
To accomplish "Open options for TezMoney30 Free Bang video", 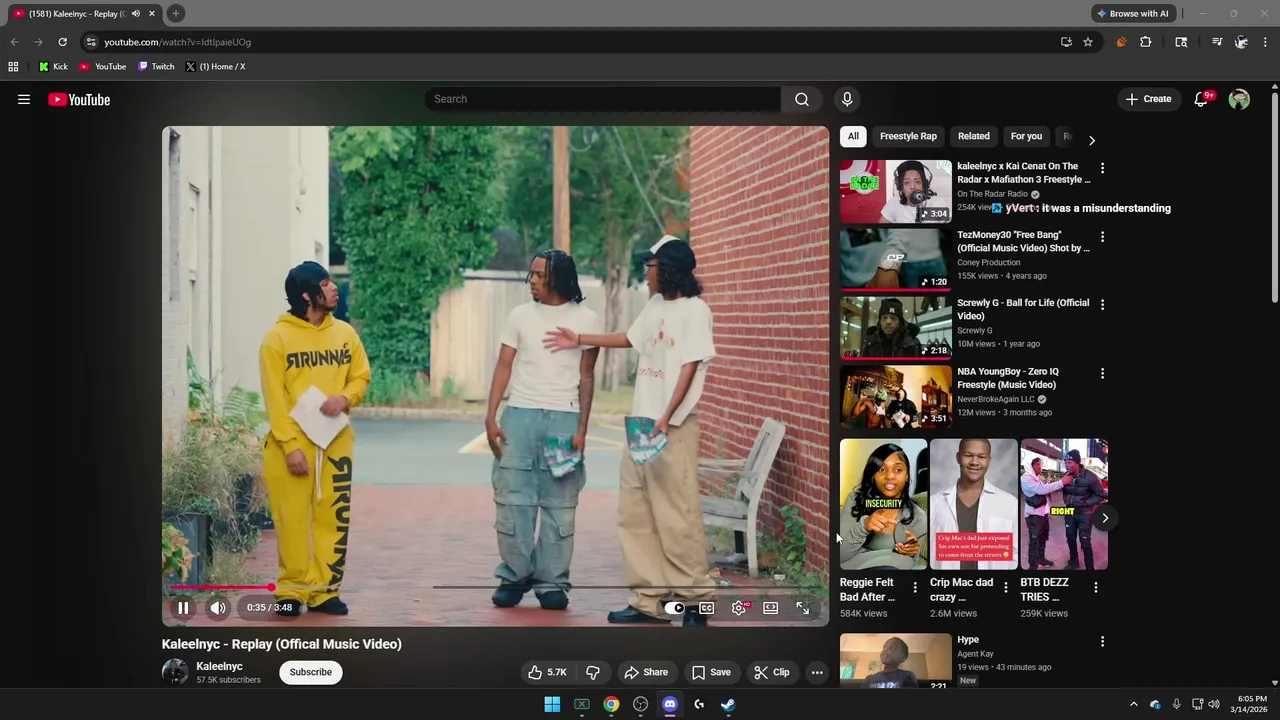I will pyautogui.click(x=1102, y=237).
